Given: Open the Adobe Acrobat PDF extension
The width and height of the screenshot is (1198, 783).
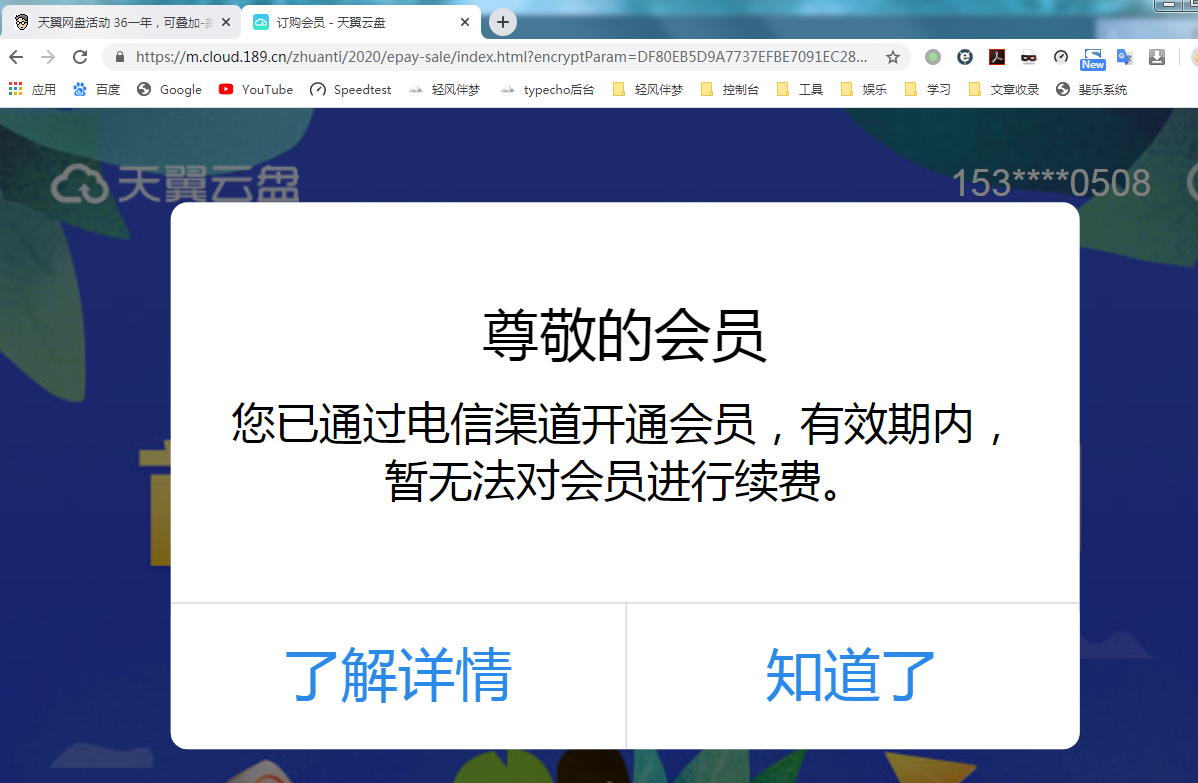Looking at the screenshot, I should point(997,57).
